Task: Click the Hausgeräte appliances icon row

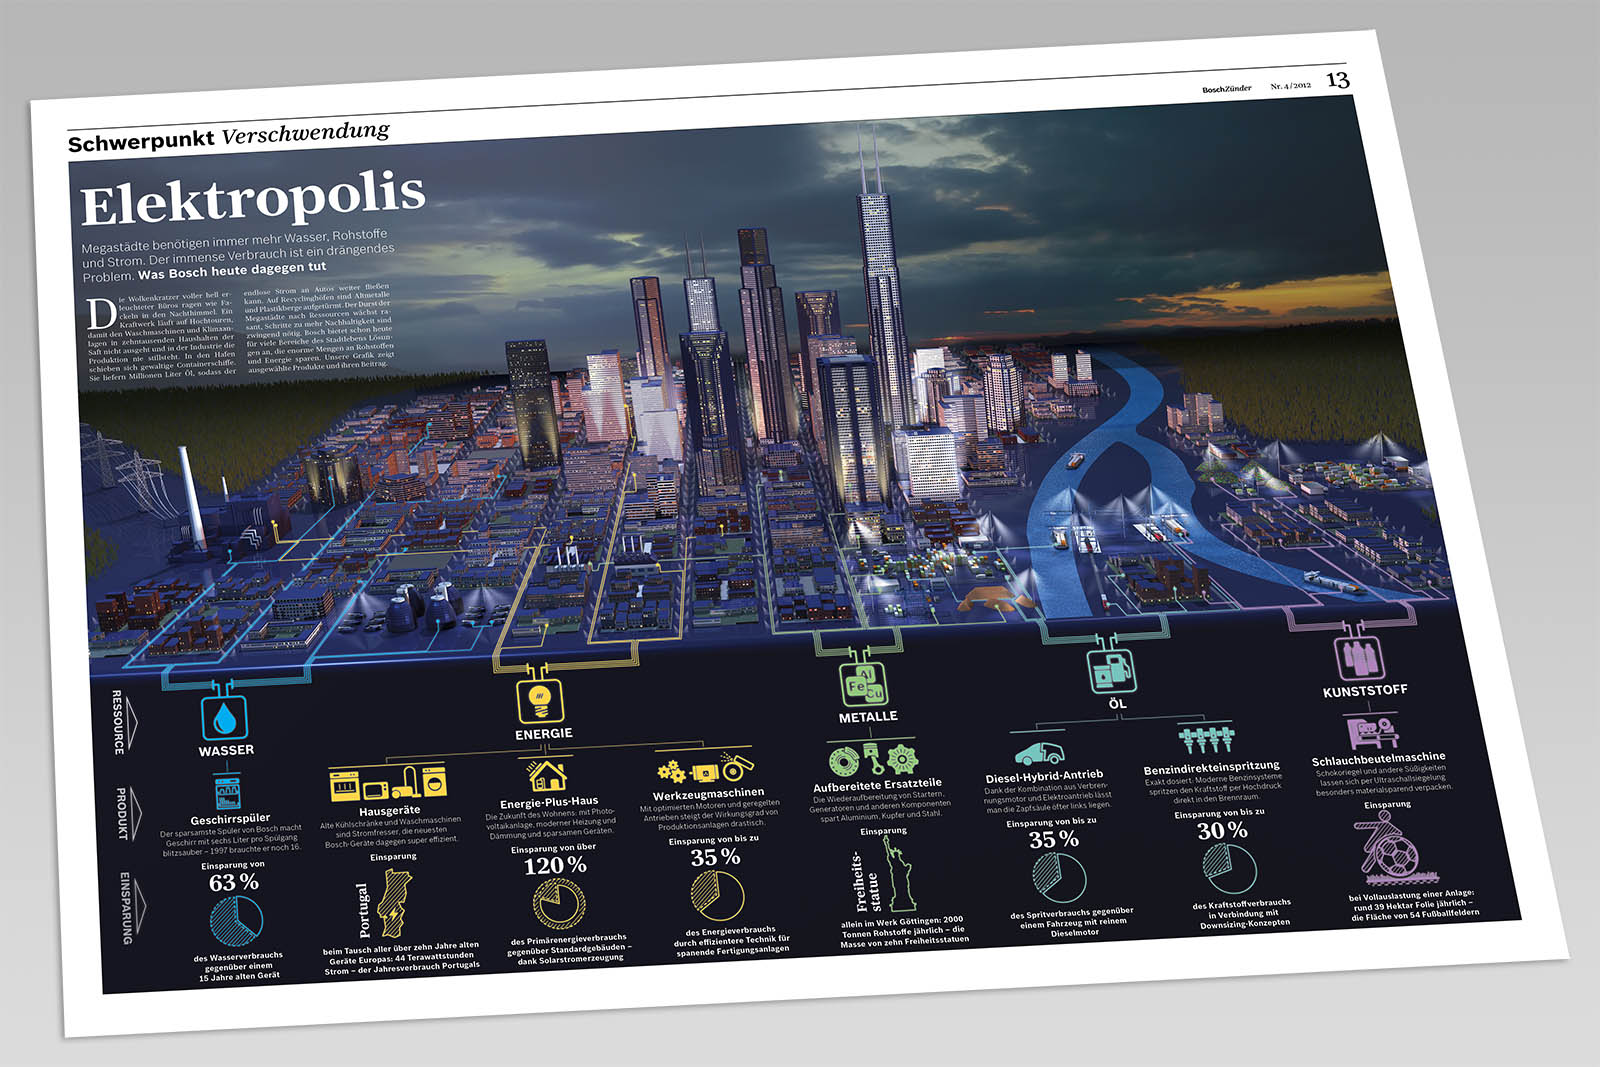Action: 388,783
